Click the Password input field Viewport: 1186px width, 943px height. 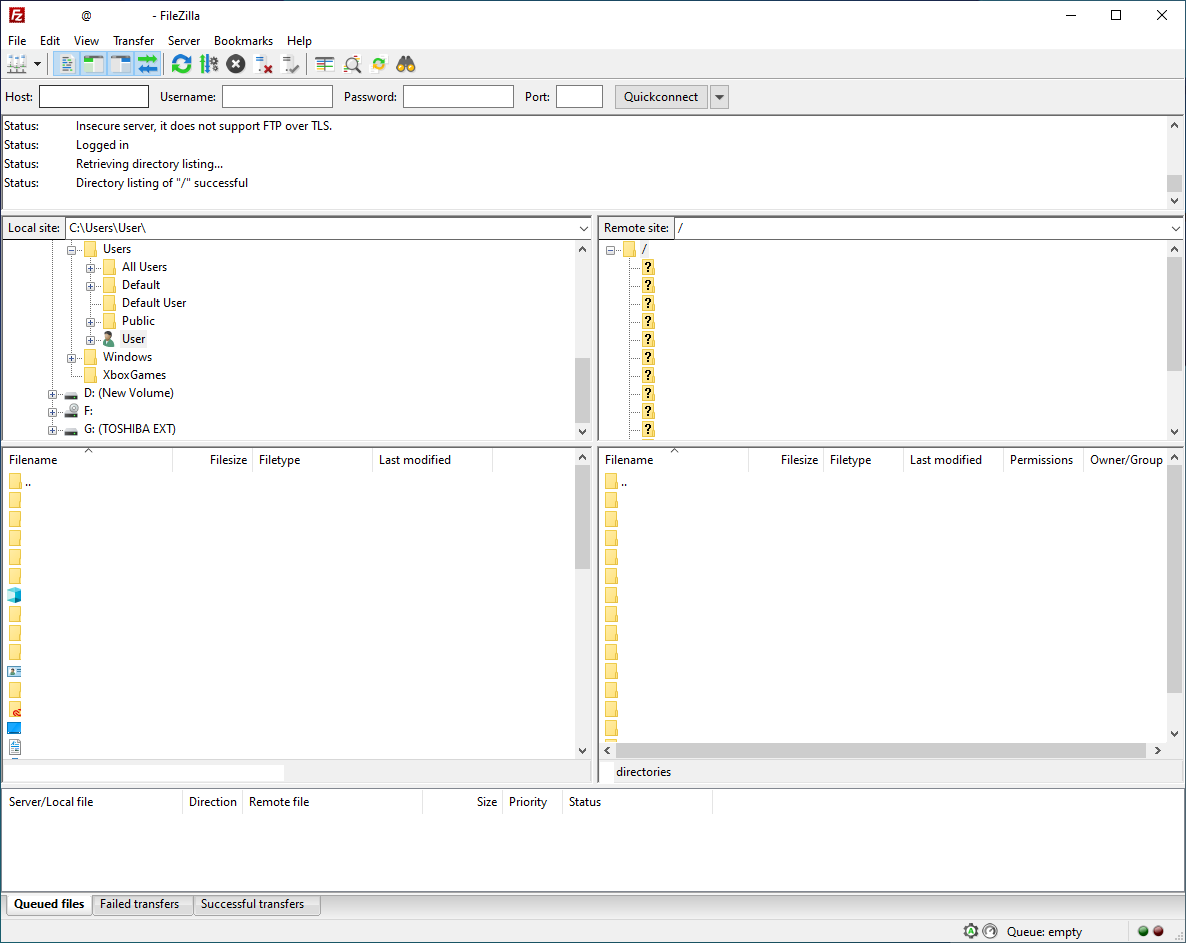[x=458, y=97]
